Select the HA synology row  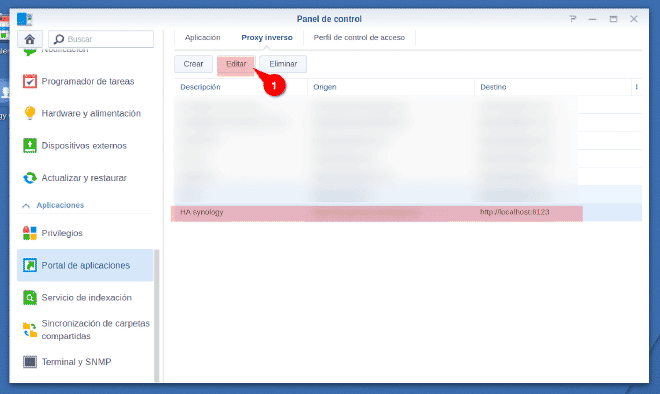coord(407,213)
